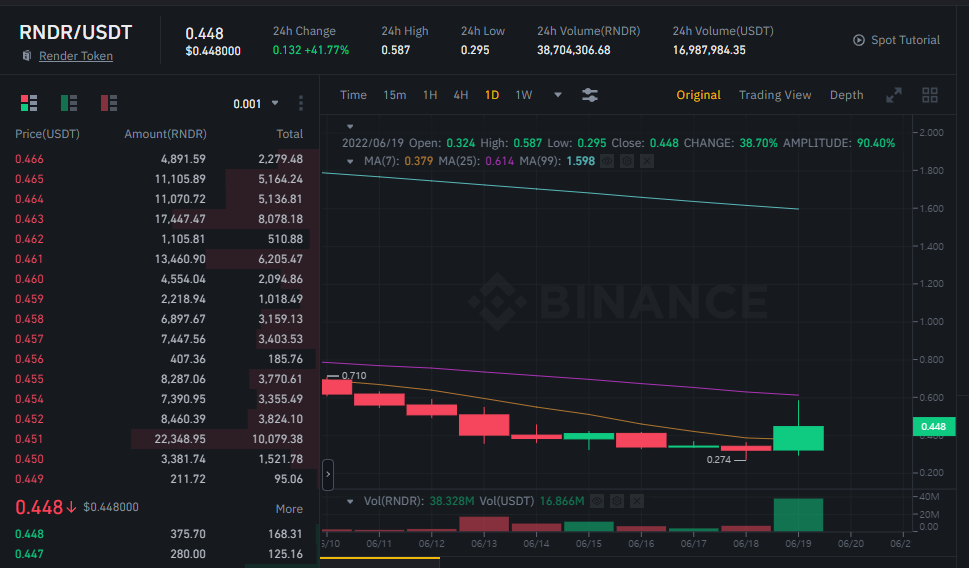Screen dimensions: 969x568
Task: Click the sell order at 0.458
Action: click(x=159, y=319)
